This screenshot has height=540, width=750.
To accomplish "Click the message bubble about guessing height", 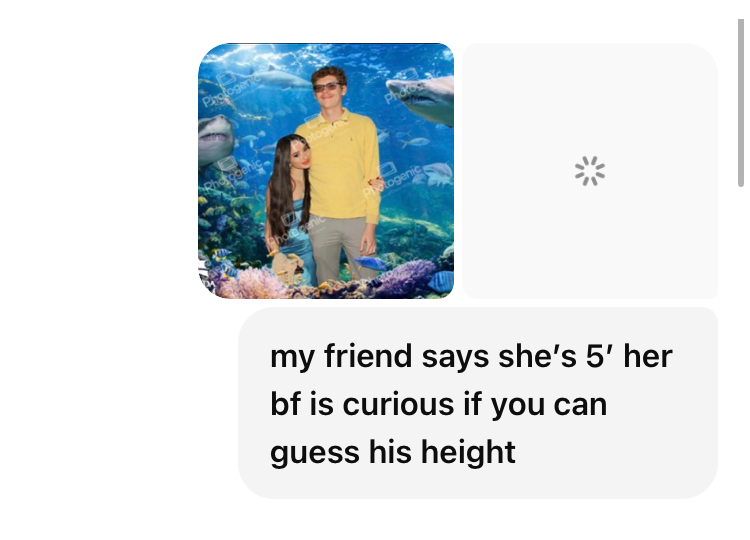I will pyautogui.click(x=478, y=403).
